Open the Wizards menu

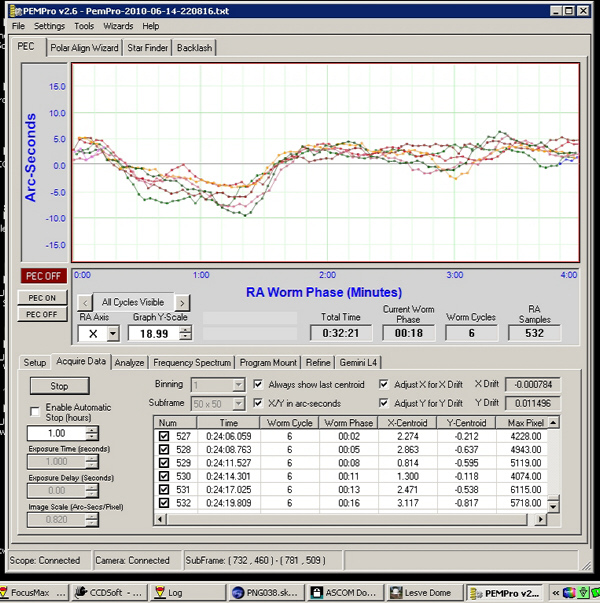point(118,26)
